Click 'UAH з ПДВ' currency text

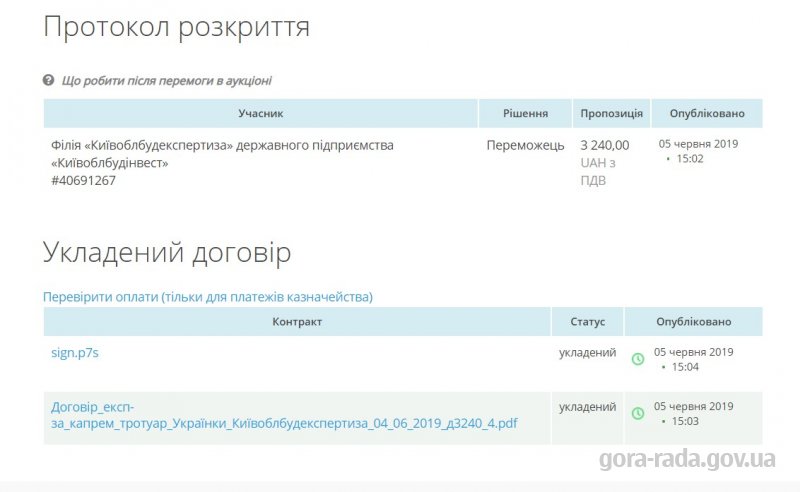(x=598, y=171)
